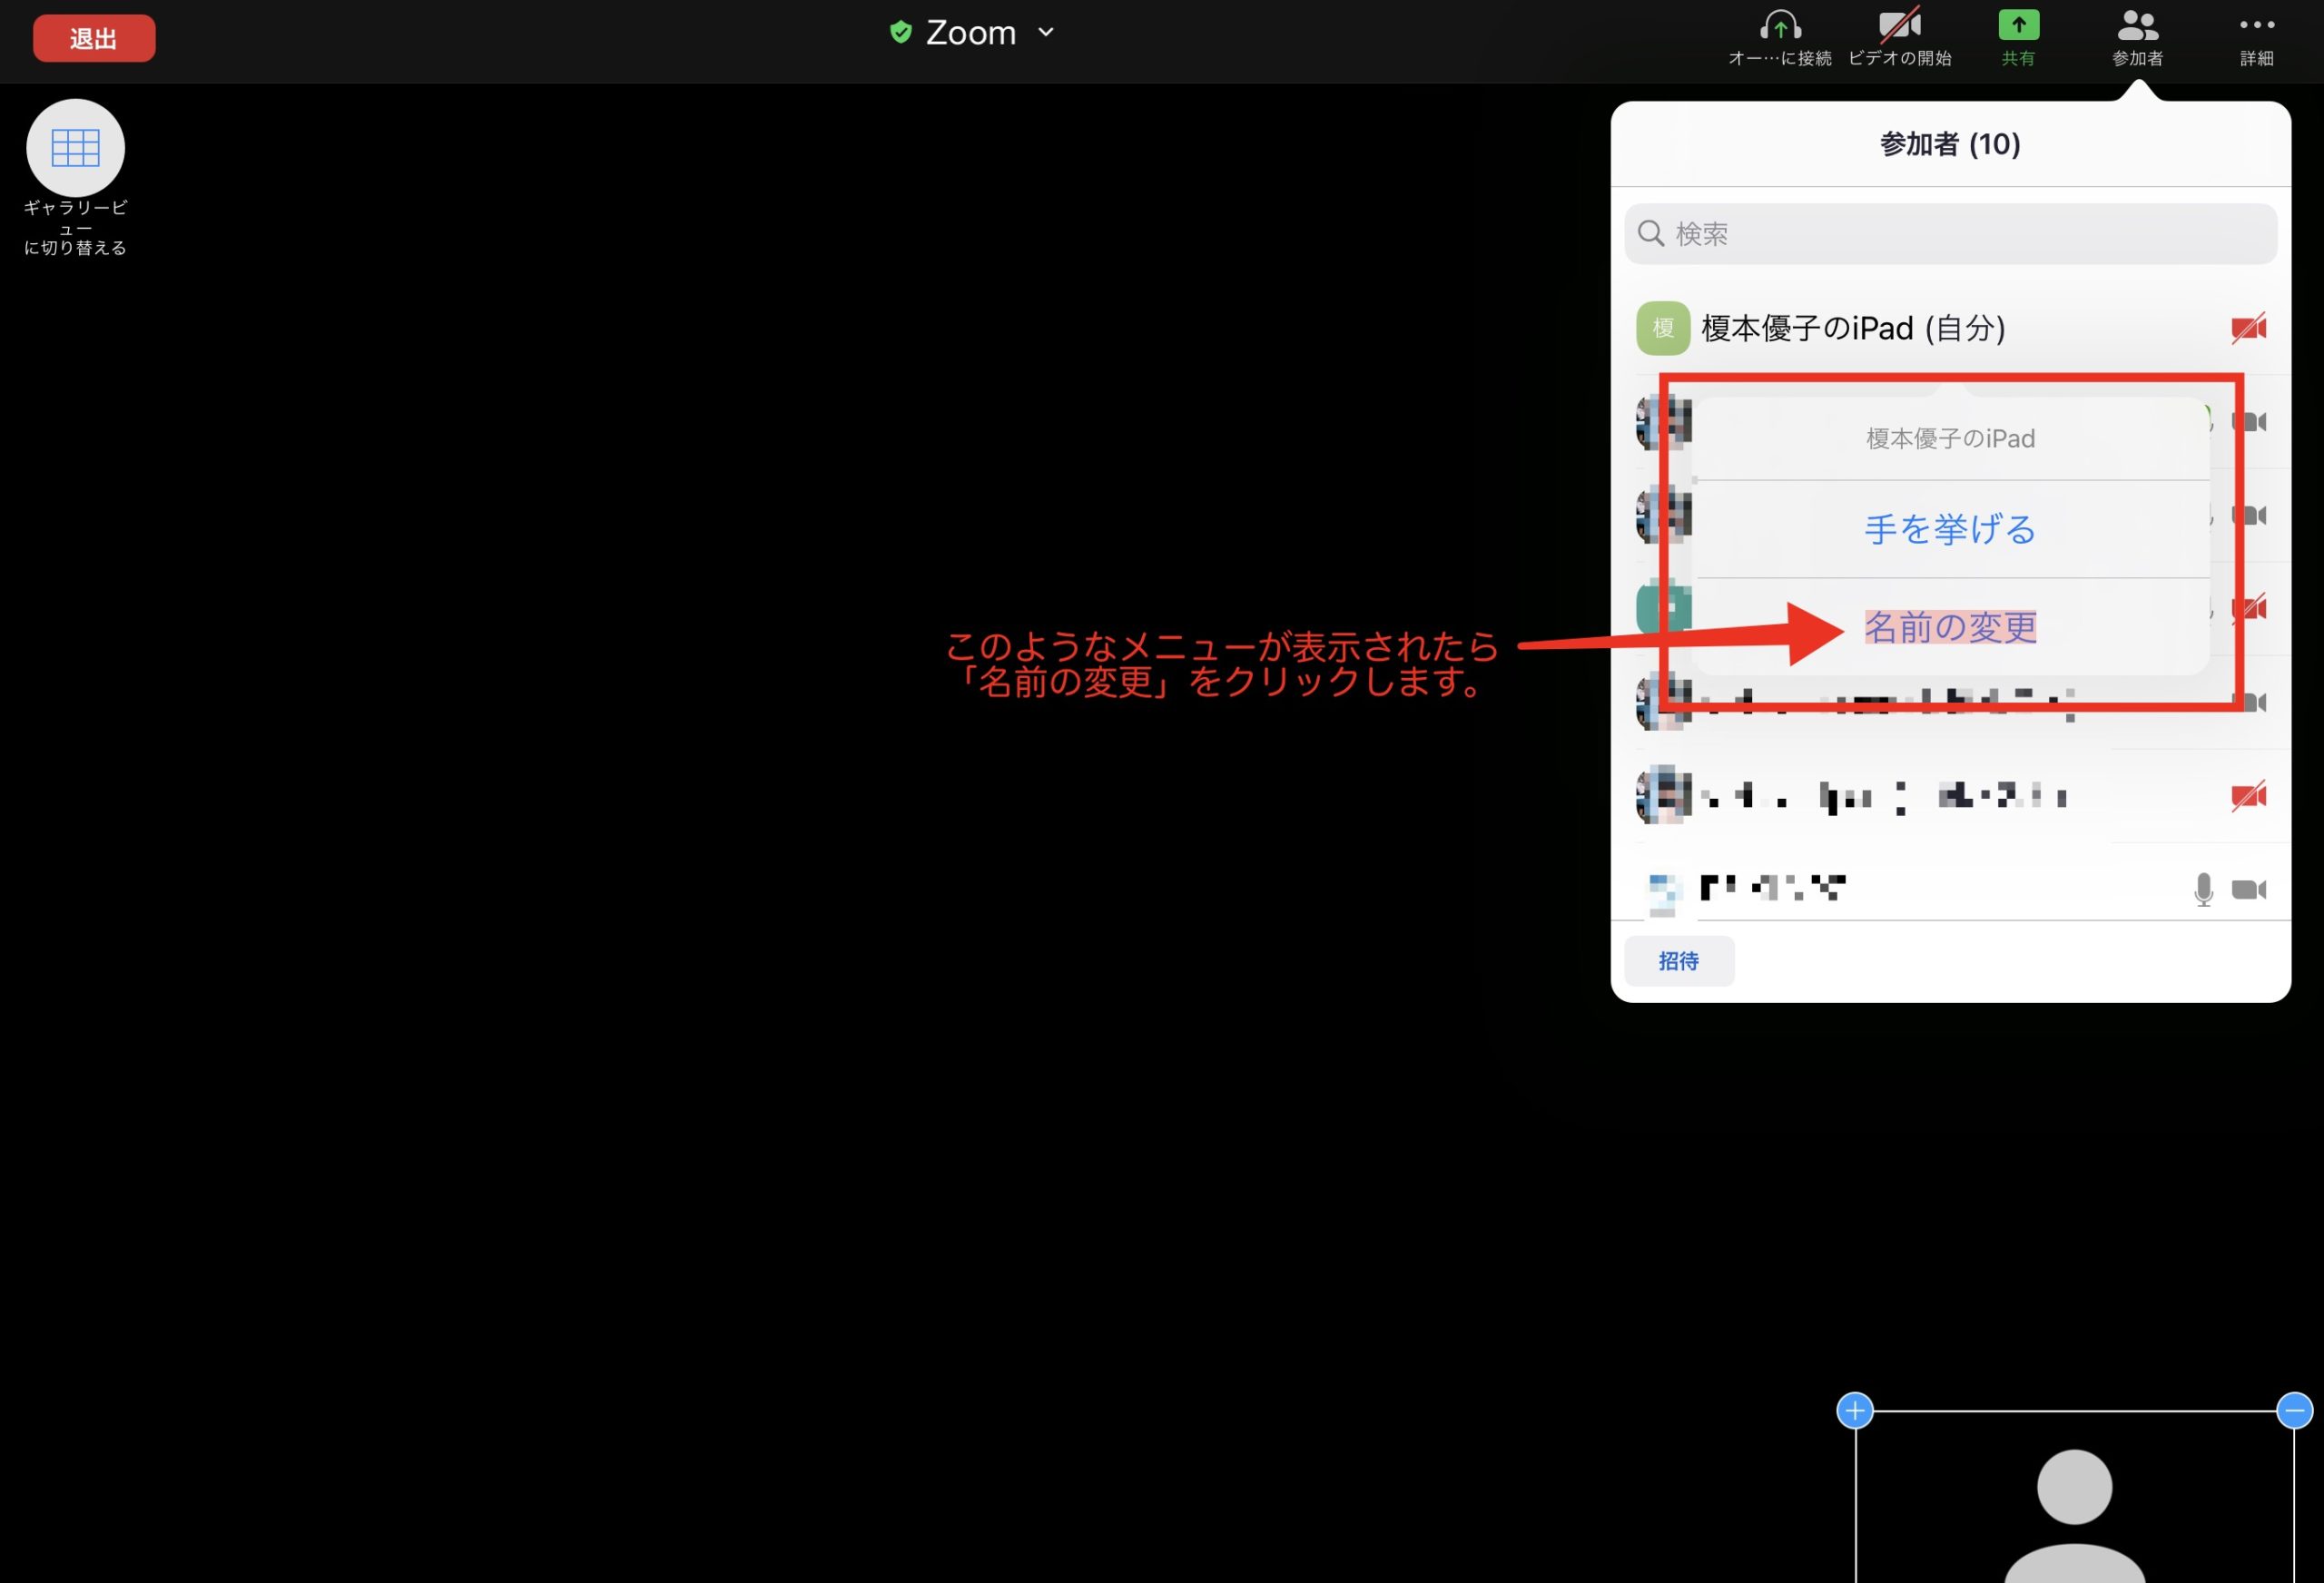
Task: Click the 榎本優子のiPad popup menu header
Action: pos(1950,439)
